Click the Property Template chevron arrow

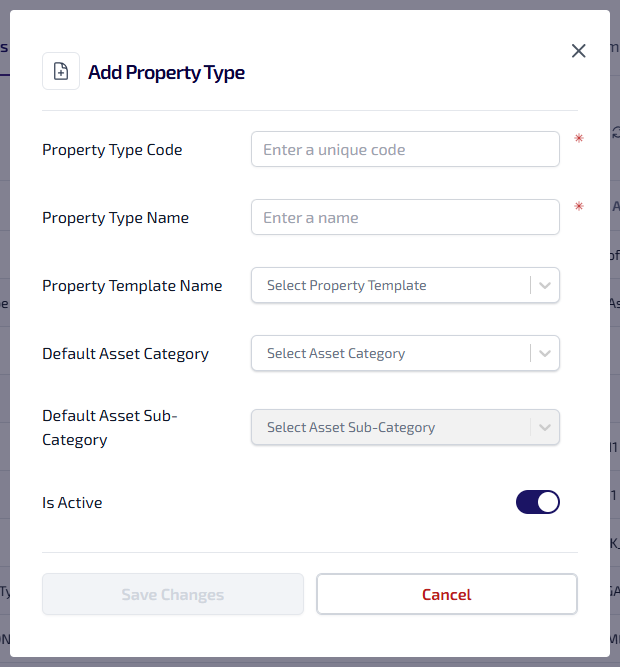[x=545, y=285]
